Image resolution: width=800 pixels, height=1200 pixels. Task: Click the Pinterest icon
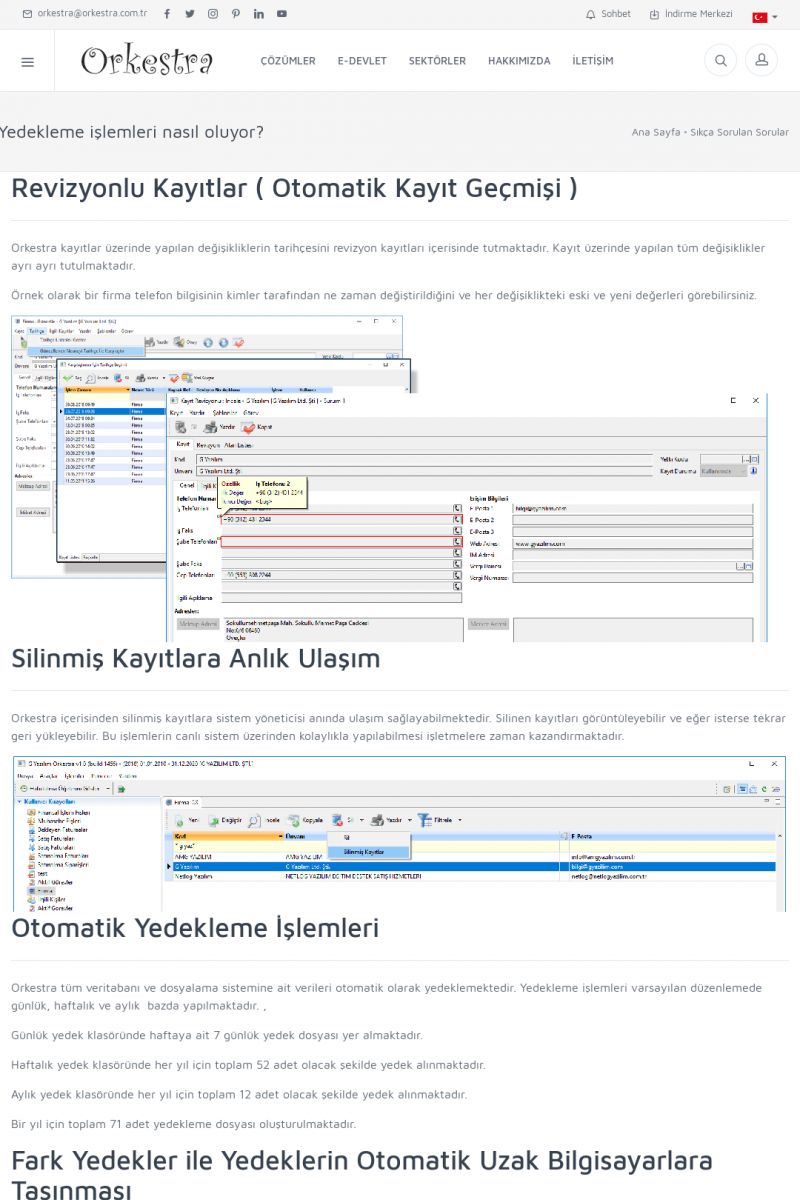(236, 14)
